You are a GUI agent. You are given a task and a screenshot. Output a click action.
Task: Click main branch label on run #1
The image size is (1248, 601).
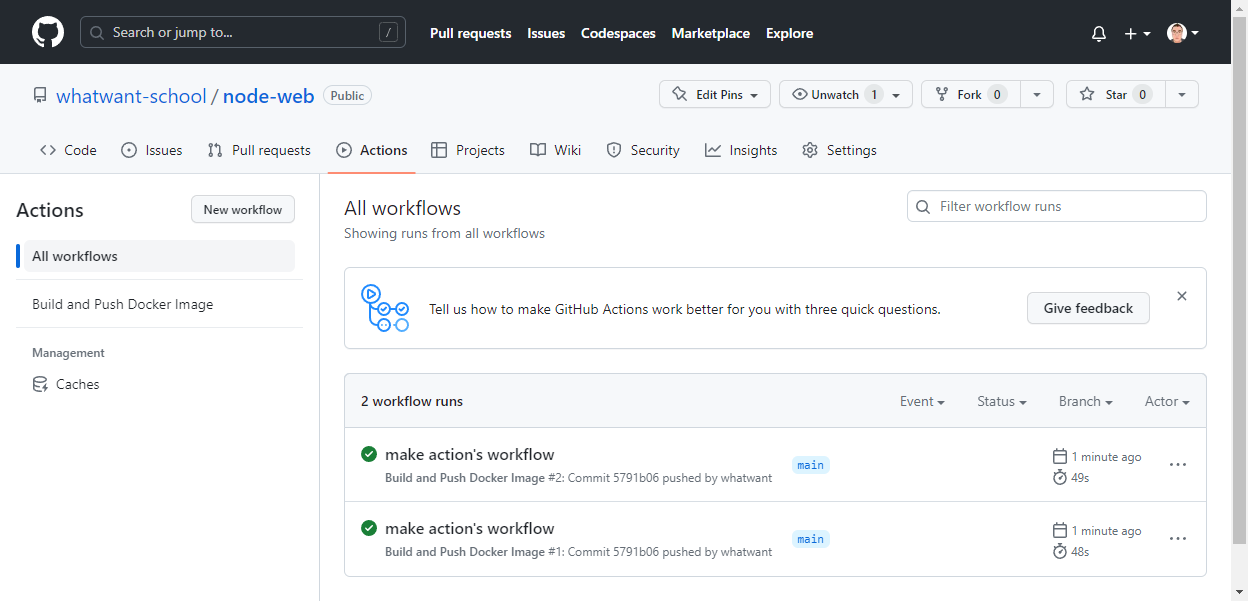811,539
